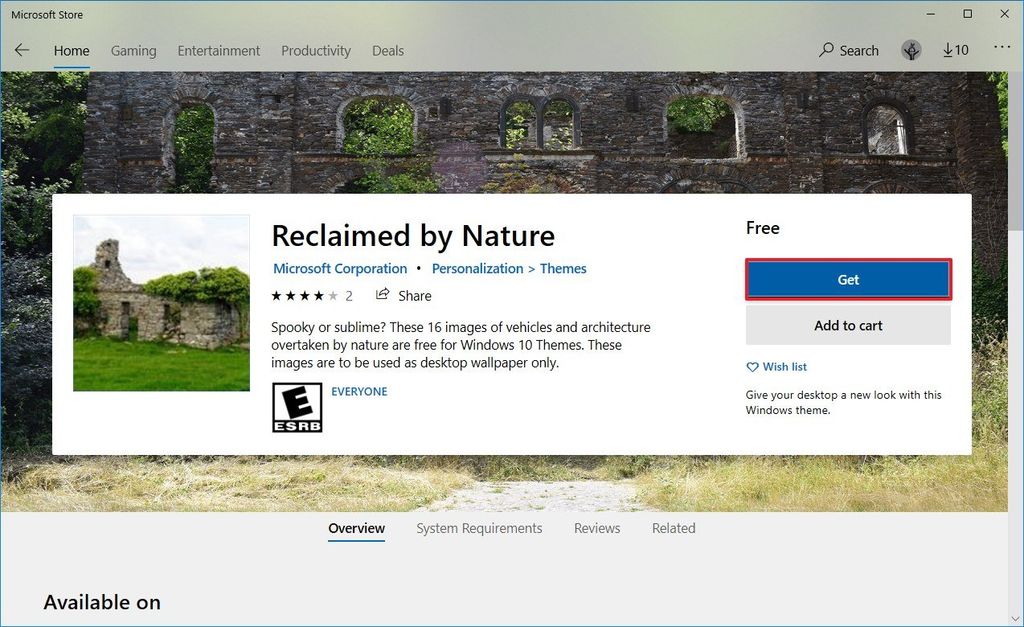Open the Entertainment section
The image size is (1024, 627).
coord(218,50)
